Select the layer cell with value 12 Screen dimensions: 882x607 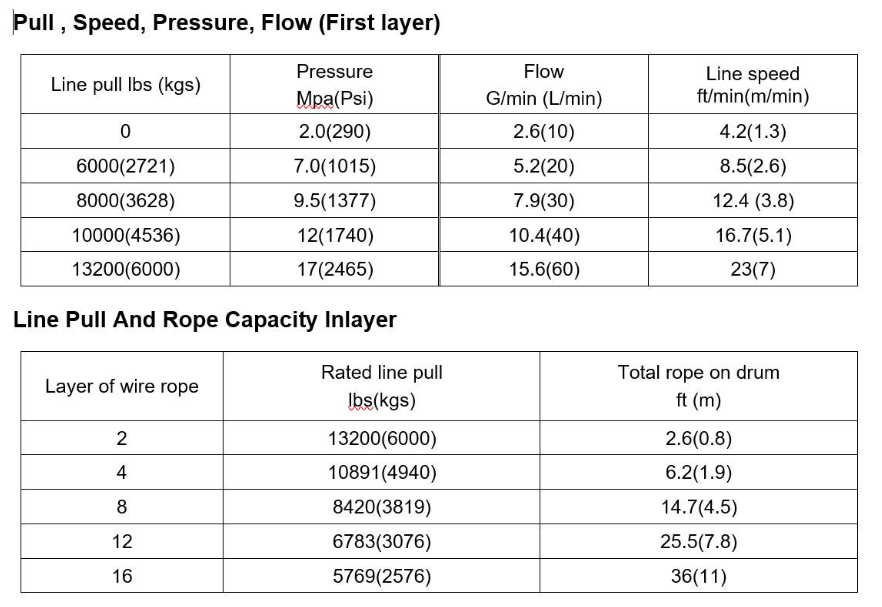click(x=122, y=541)
